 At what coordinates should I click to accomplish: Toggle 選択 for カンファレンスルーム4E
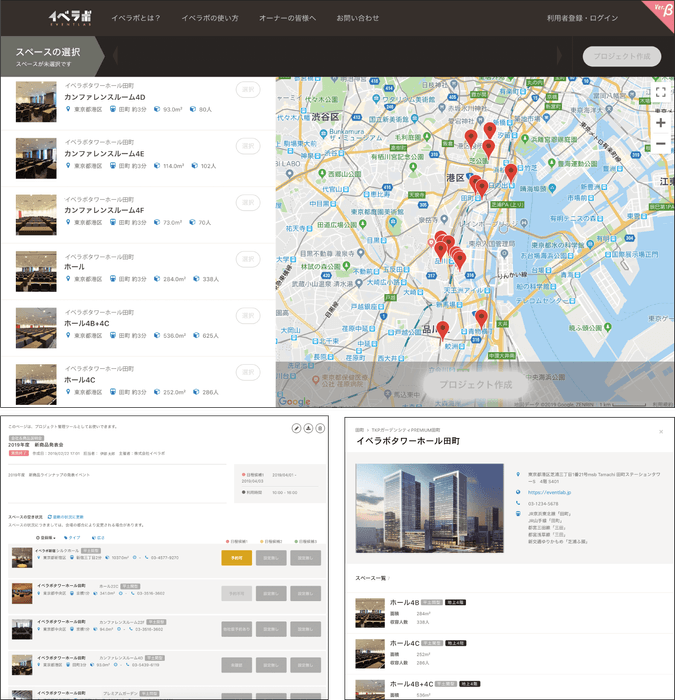pos(247,146)
